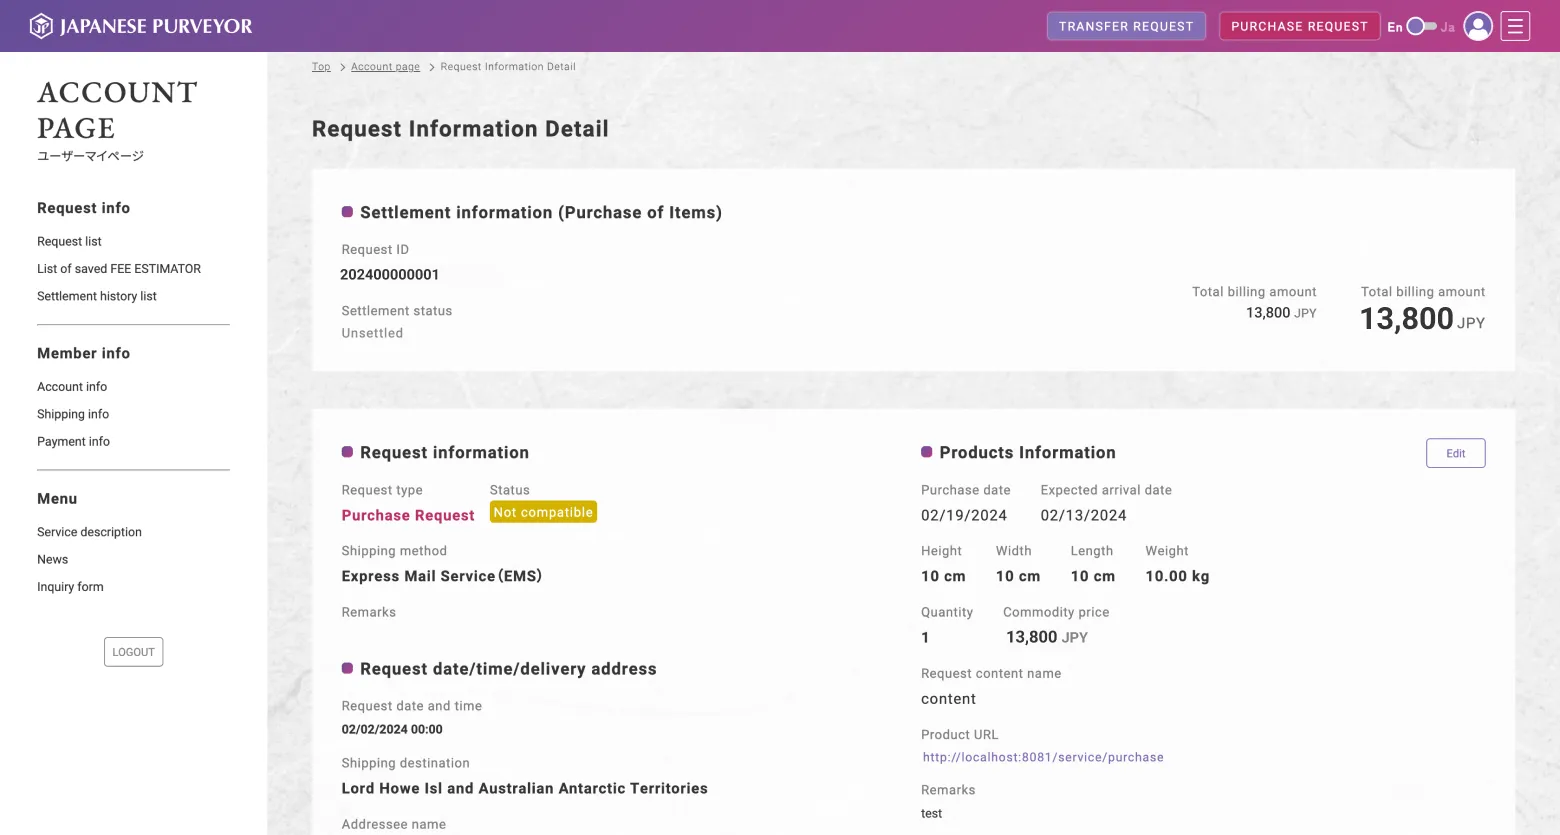This screenshot has height=835, width=1560.
Task: Select Settlement history list
Action: pyautogui.click(x=97, y=296)
